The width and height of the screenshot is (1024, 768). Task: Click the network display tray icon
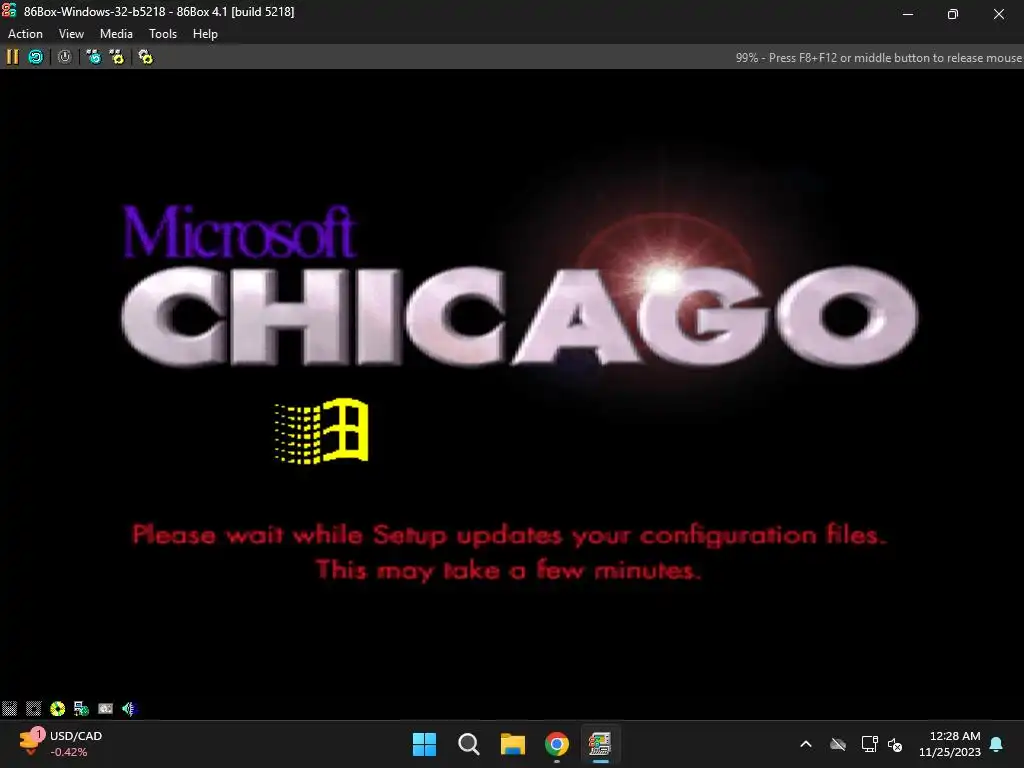[869, 744]
